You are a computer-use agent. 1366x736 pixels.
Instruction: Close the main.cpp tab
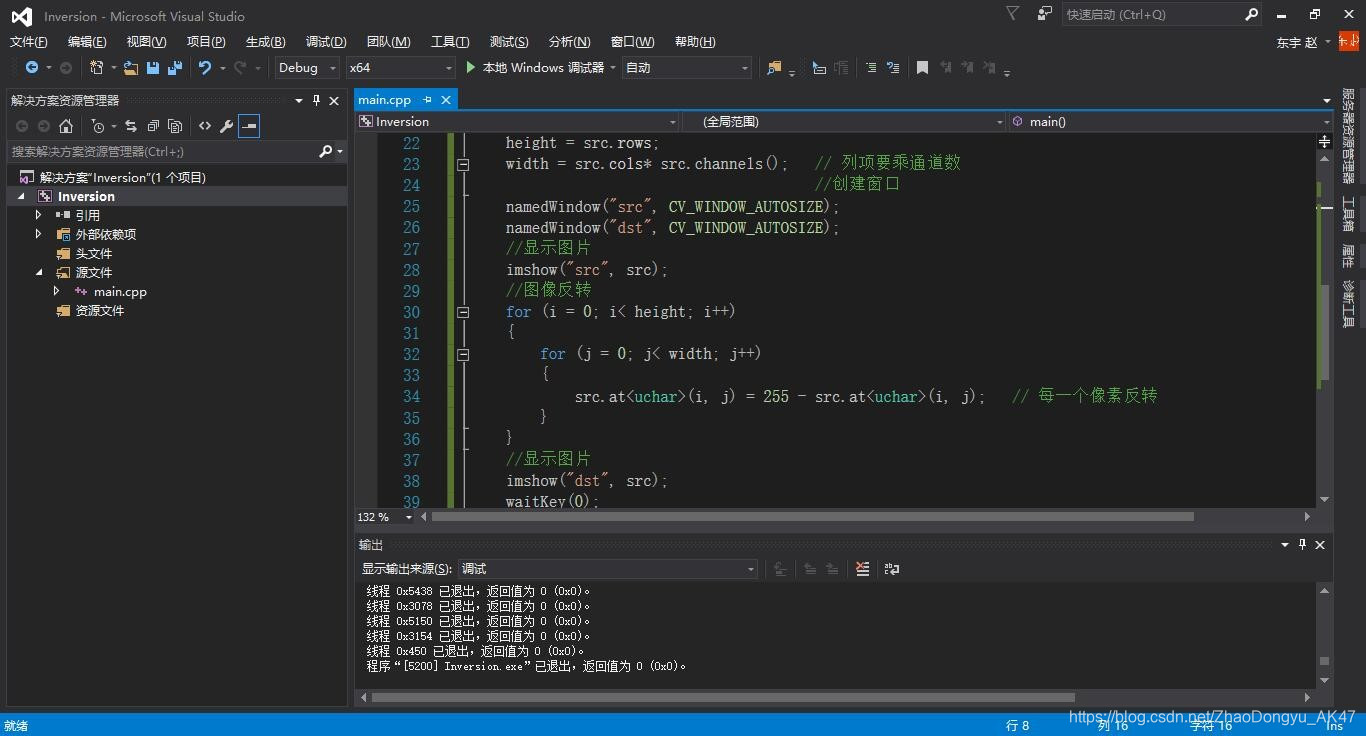pos(446,100)
